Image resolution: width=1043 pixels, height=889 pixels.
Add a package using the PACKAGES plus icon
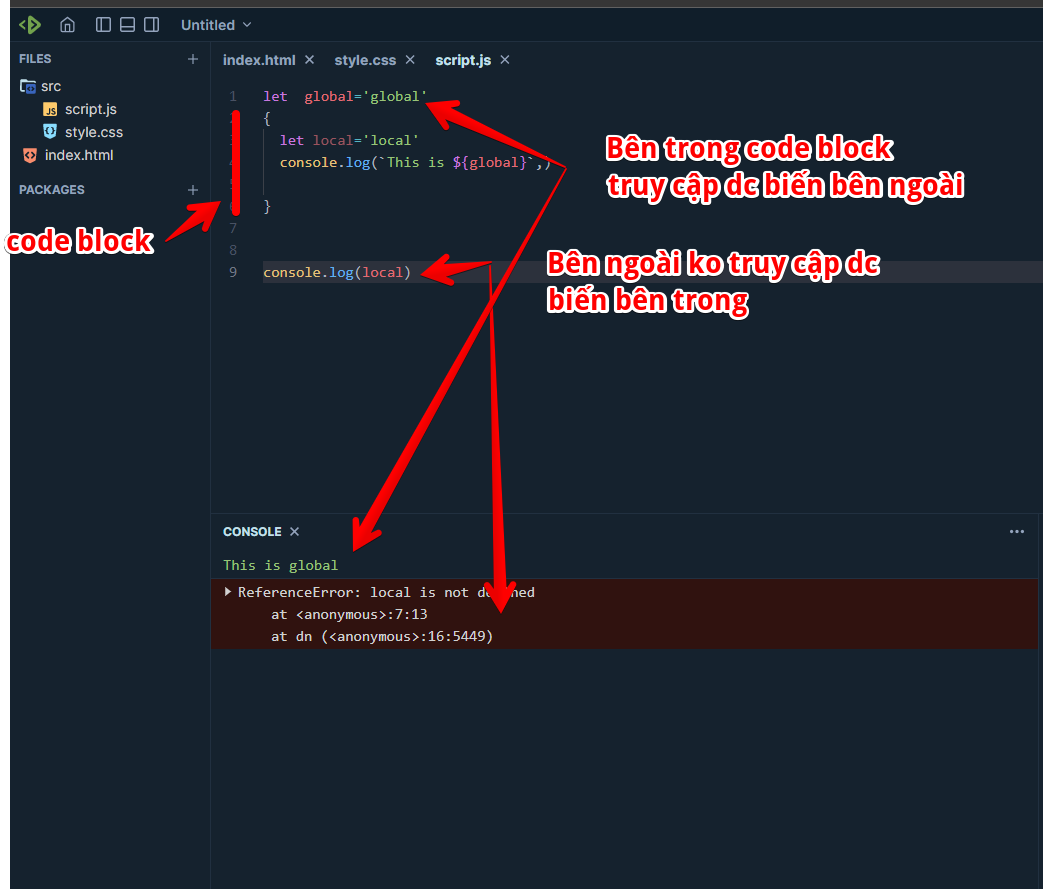click(192, 189)
